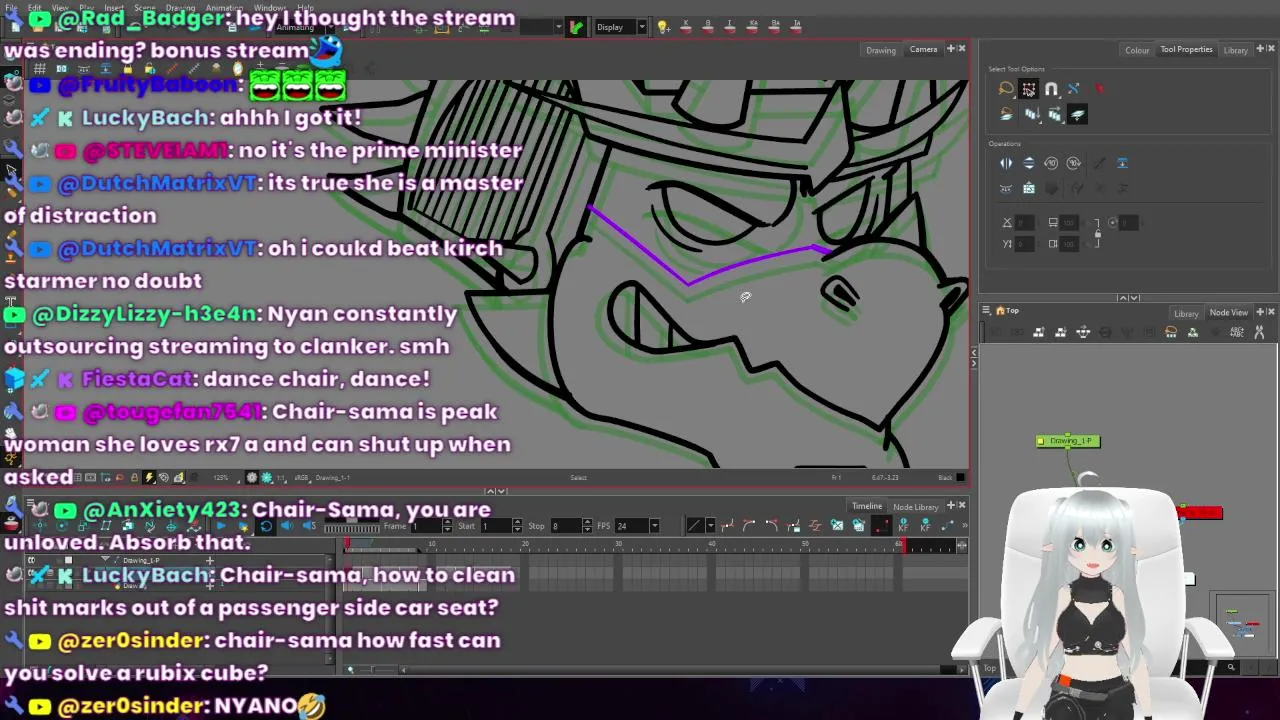Click the red pointer option icon
The image size is (1280, 720).
1099,89
